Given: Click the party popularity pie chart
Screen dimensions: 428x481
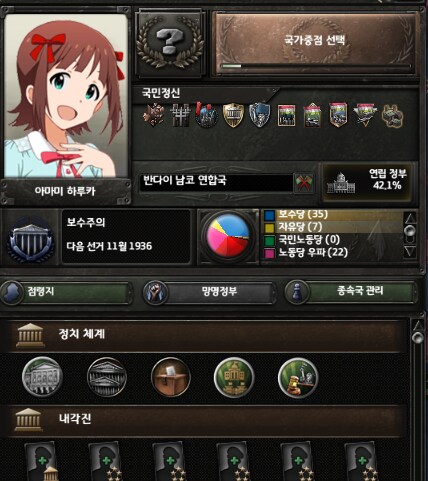Looking at the screenshot, I should [228, 237].
